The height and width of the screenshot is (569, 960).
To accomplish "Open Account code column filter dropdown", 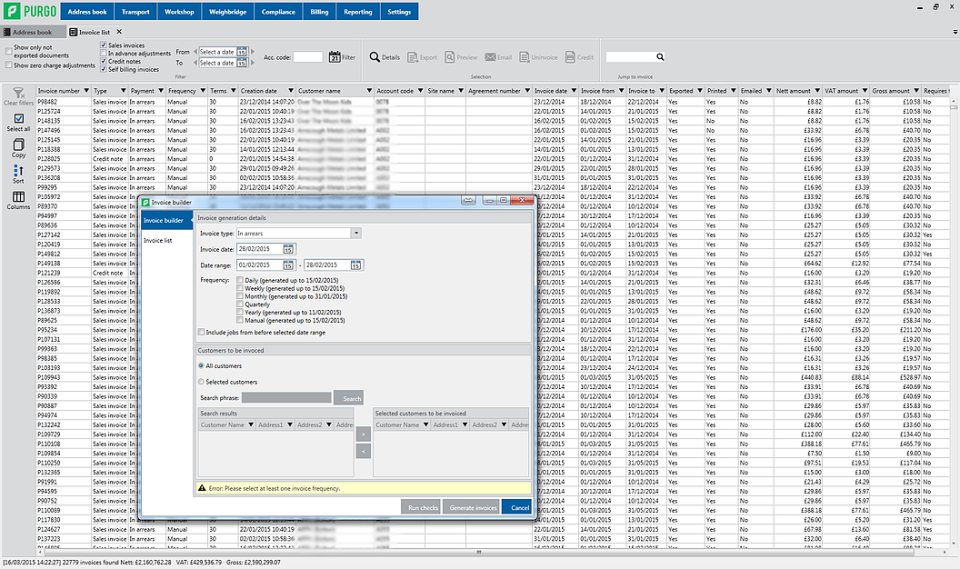I will [420, 91].
